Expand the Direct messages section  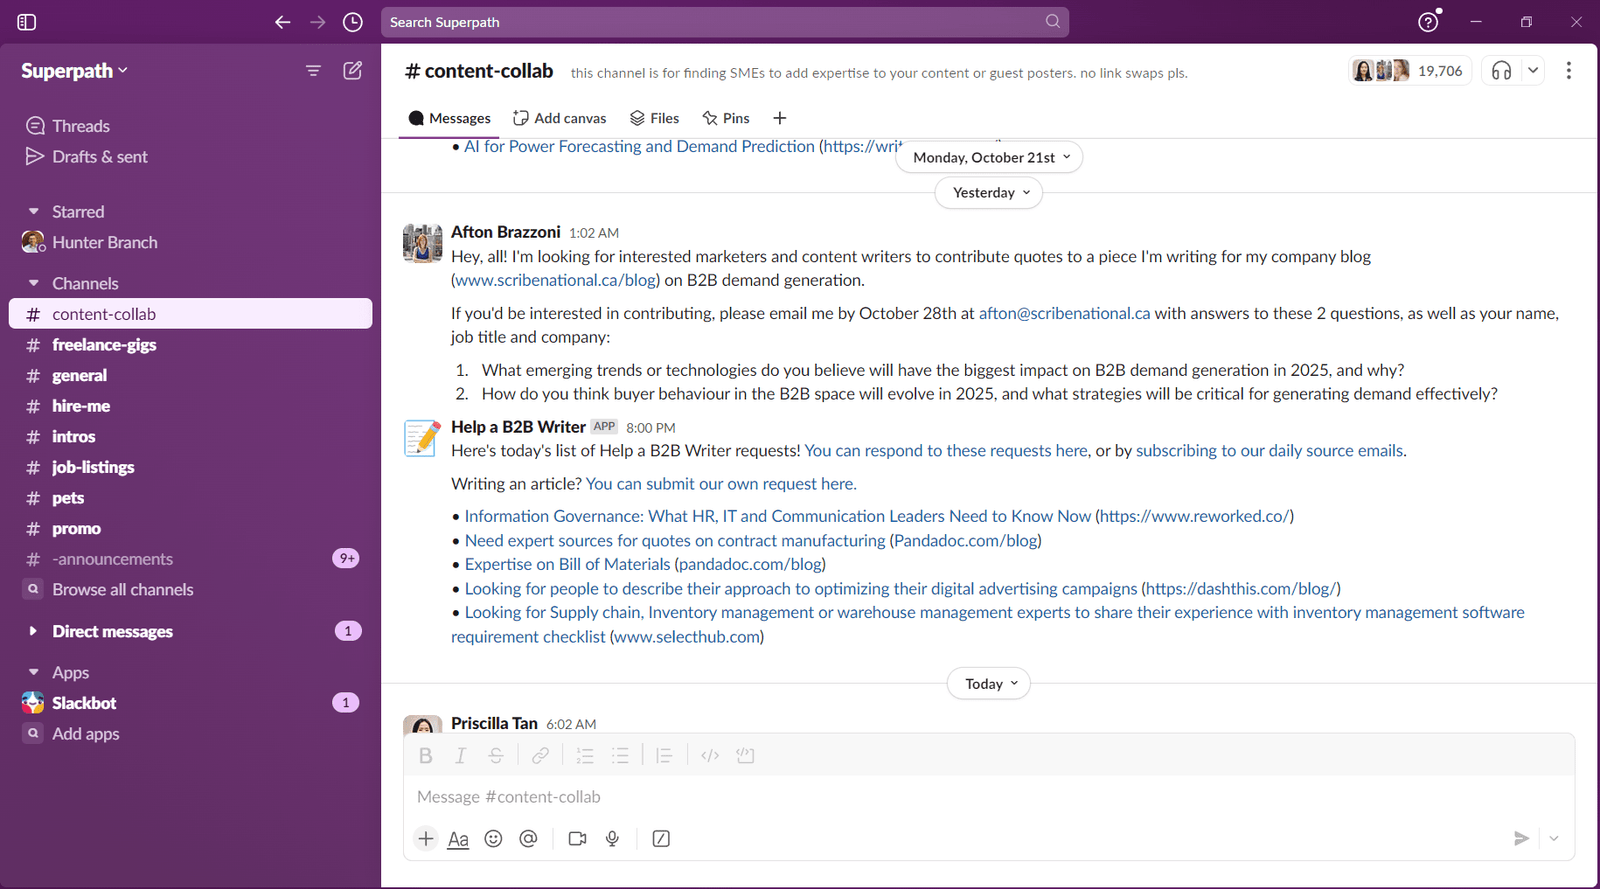click(x=33, y=631)
